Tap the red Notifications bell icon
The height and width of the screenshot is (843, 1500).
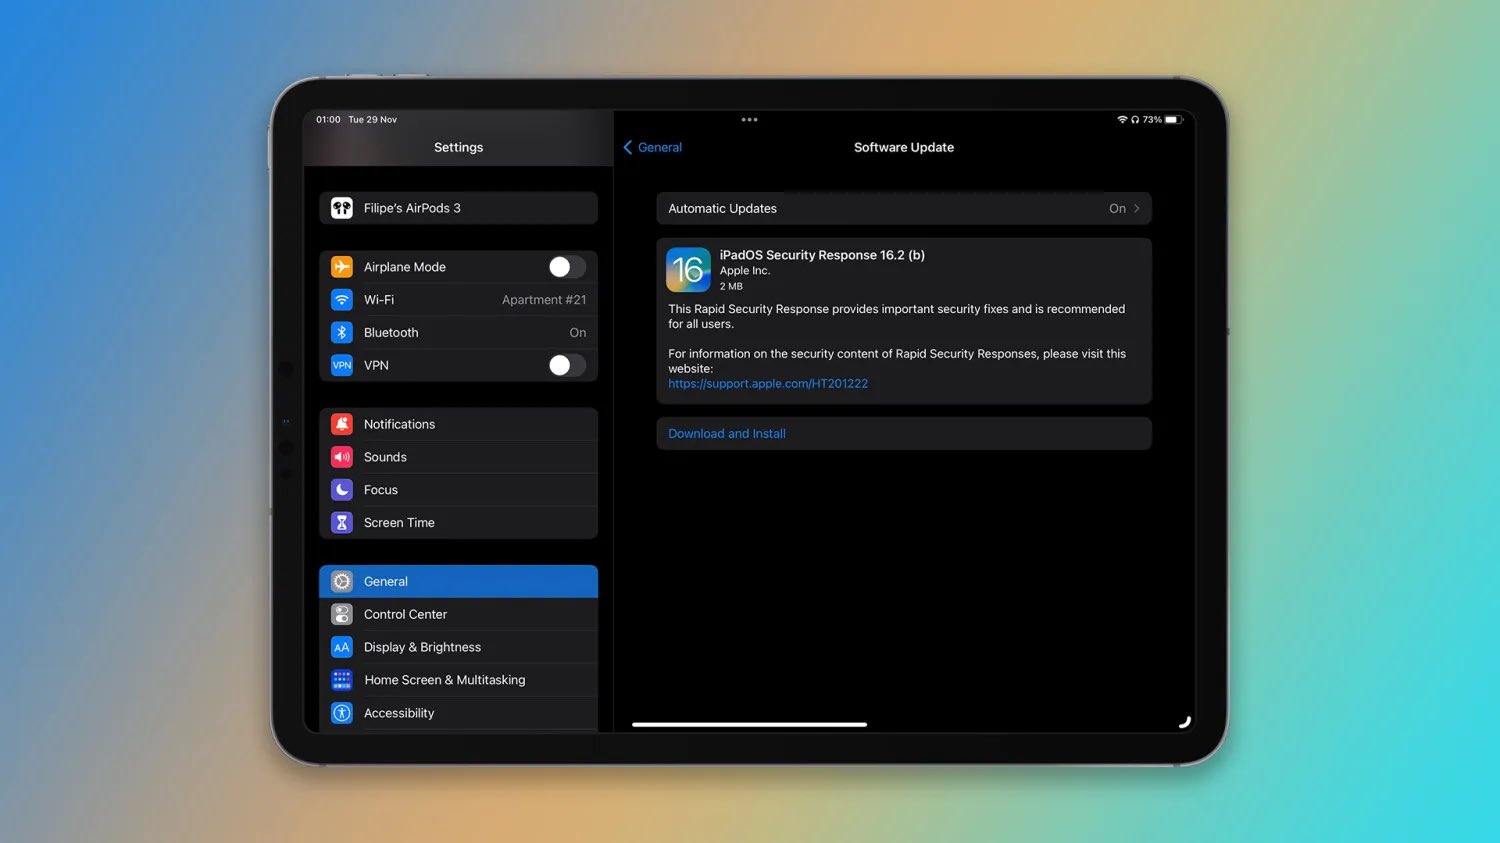pyautogui.click(x=342, y=424)
